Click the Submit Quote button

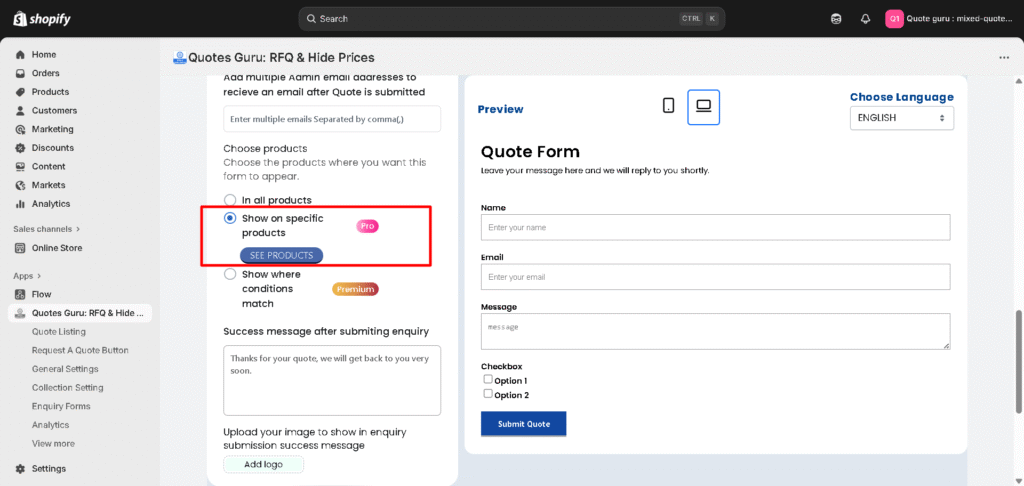pos(523,424)
